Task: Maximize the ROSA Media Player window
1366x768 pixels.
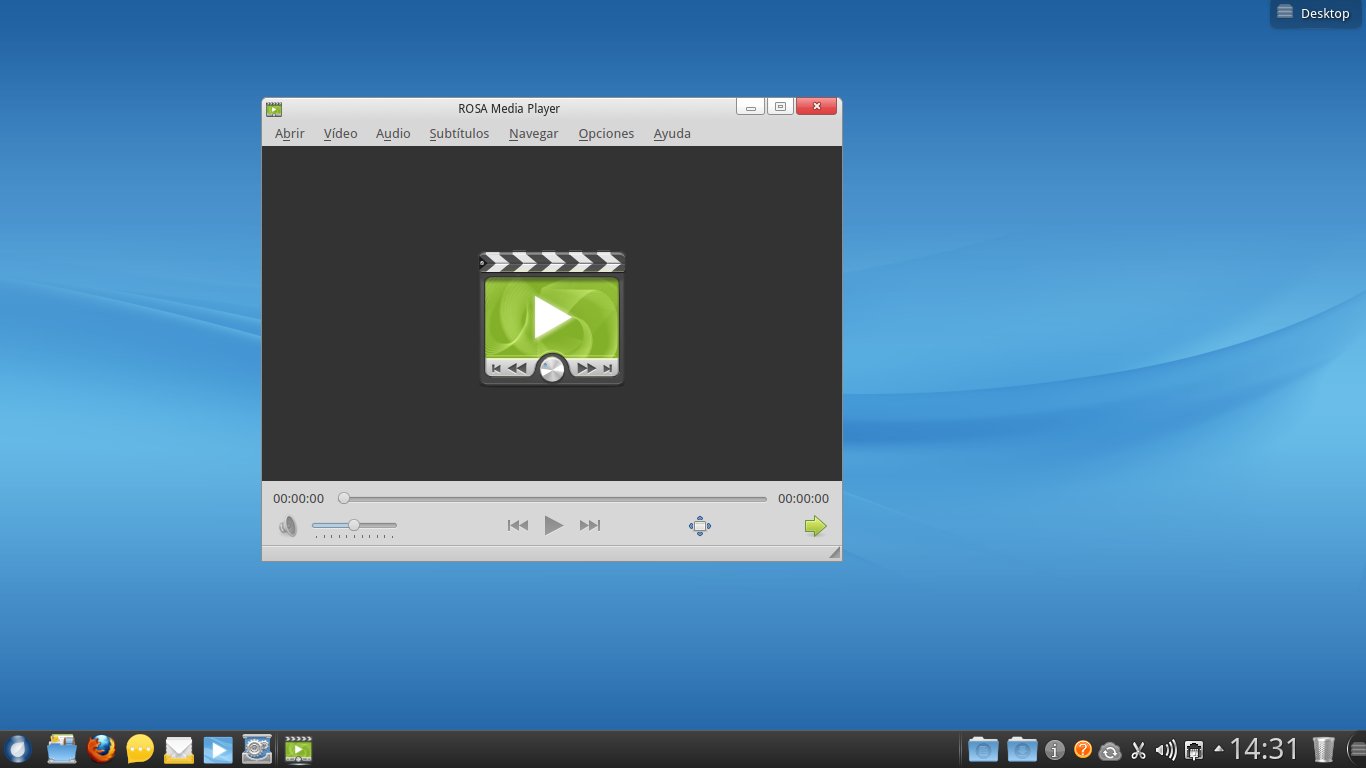Action: (780, 106)
